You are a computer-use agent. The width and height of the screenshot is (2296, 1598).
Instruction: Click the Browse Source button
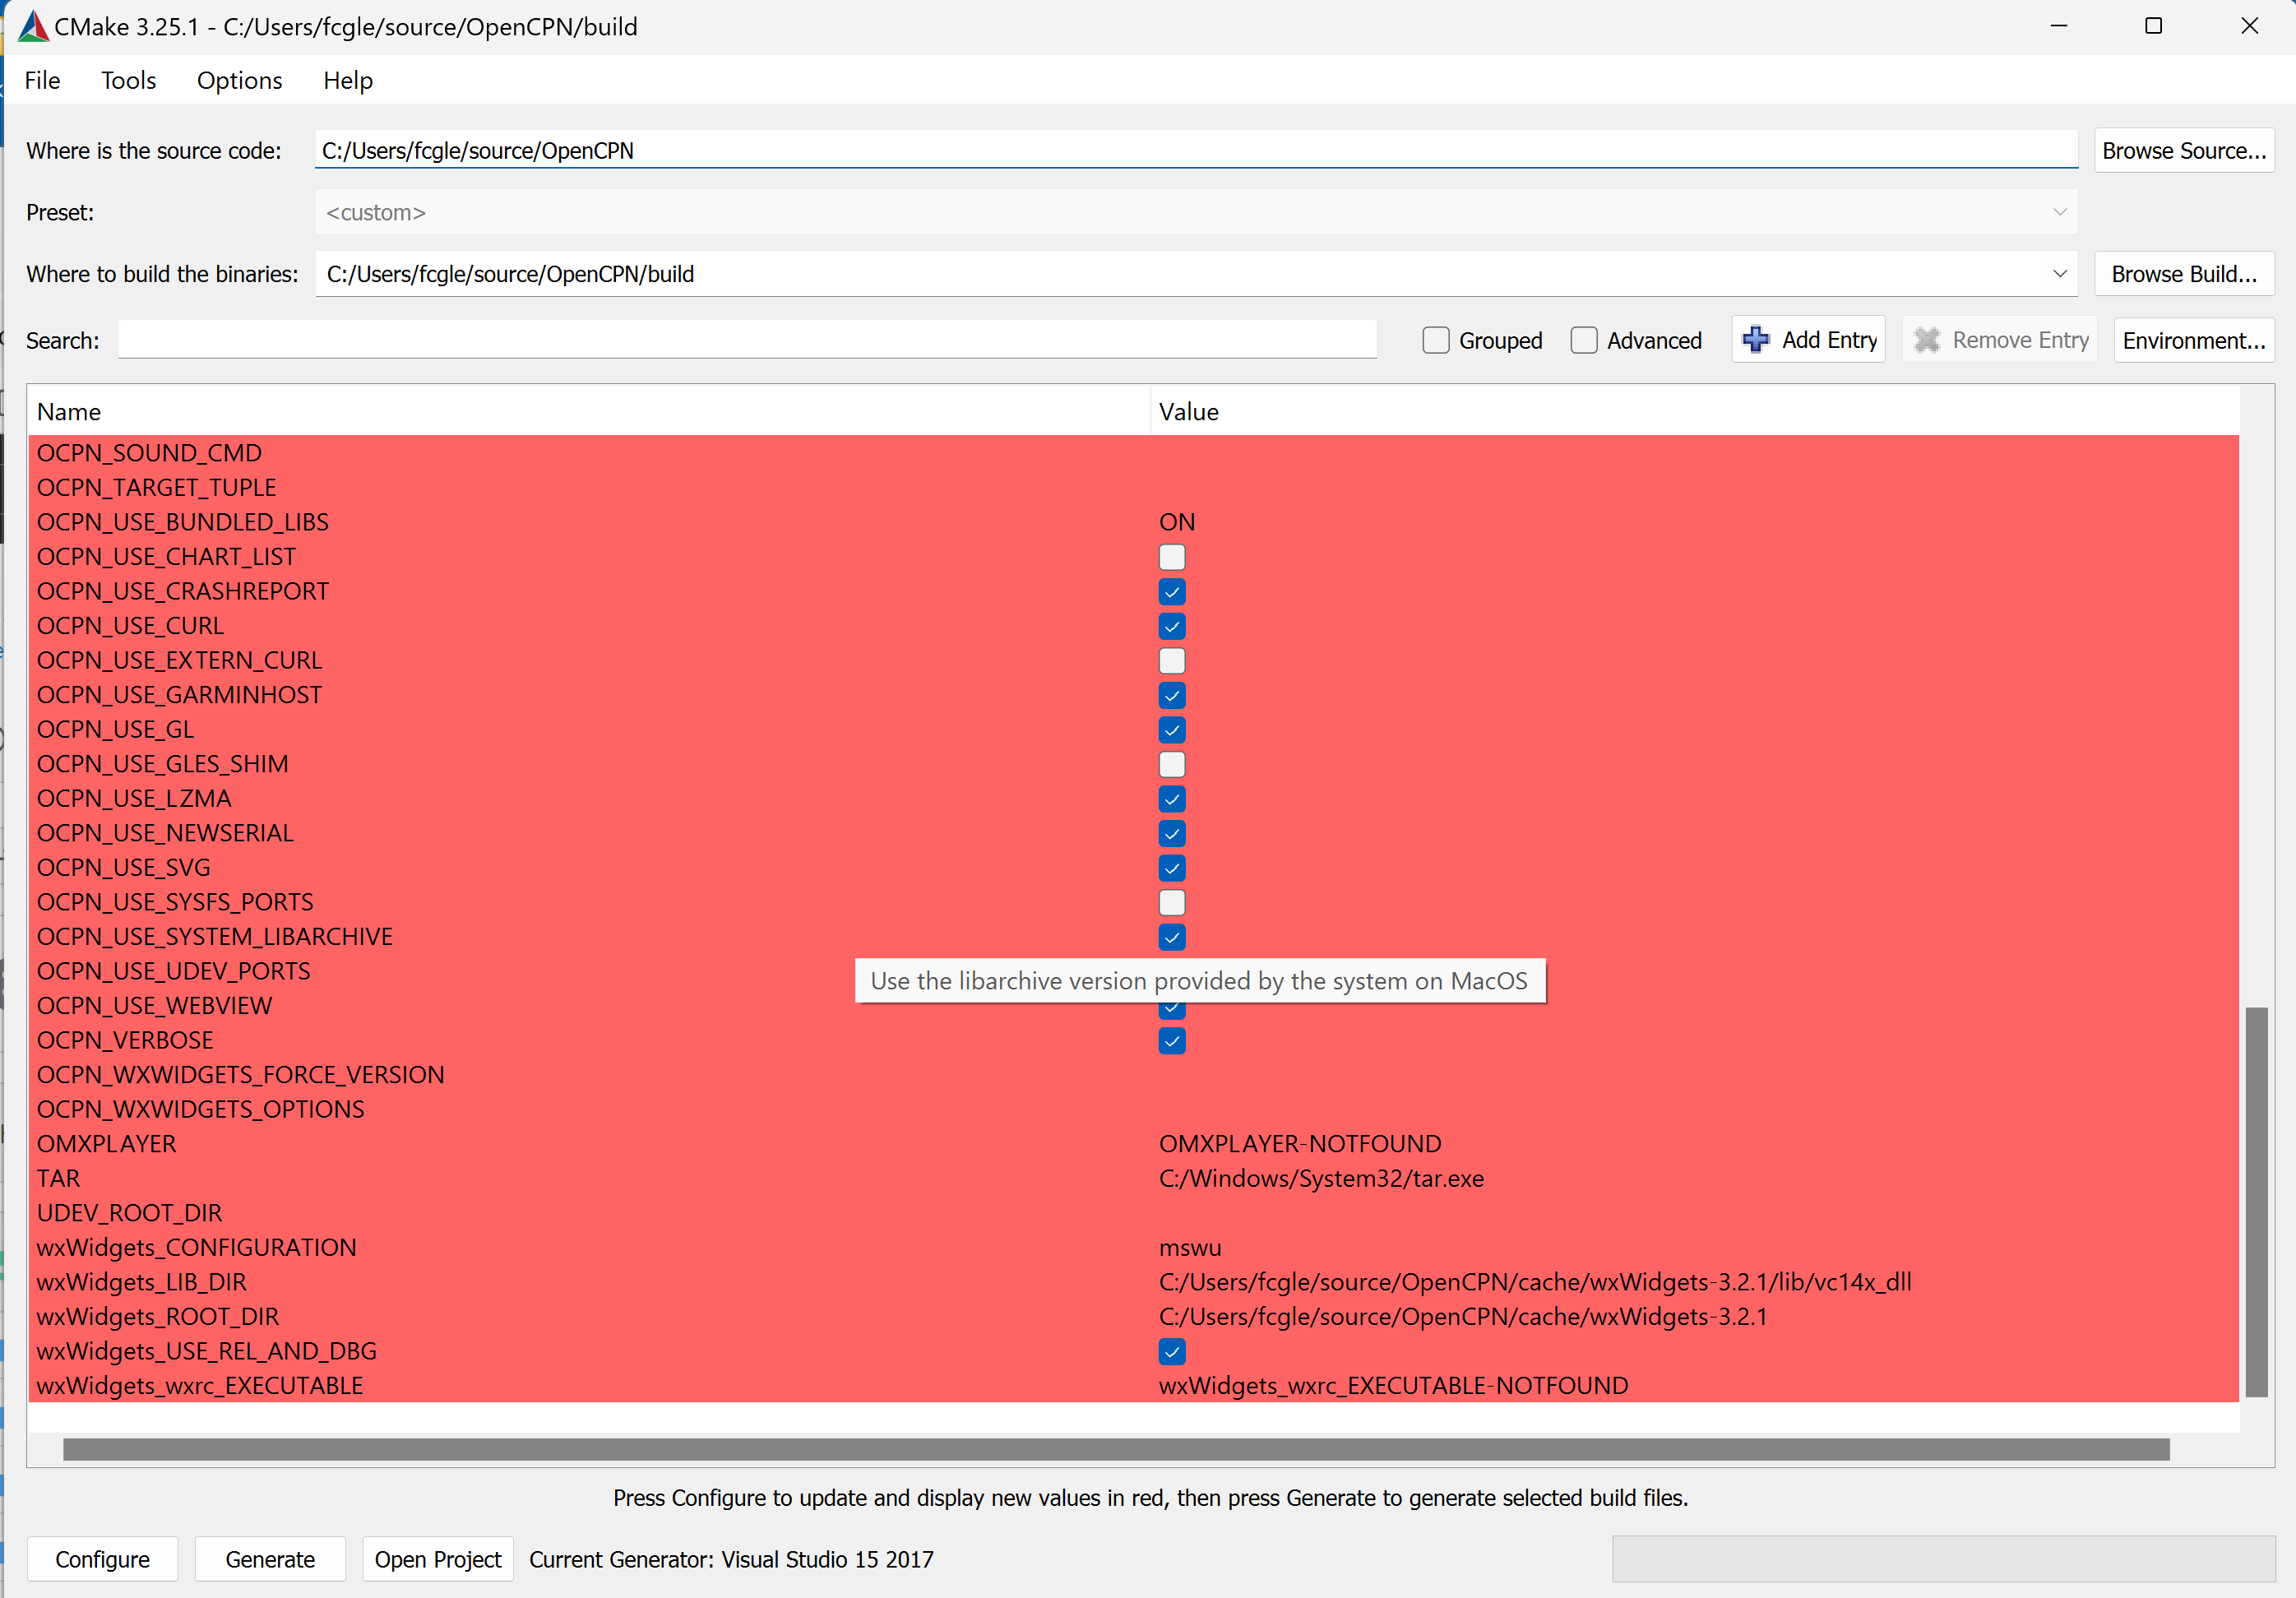(2183, 151)
